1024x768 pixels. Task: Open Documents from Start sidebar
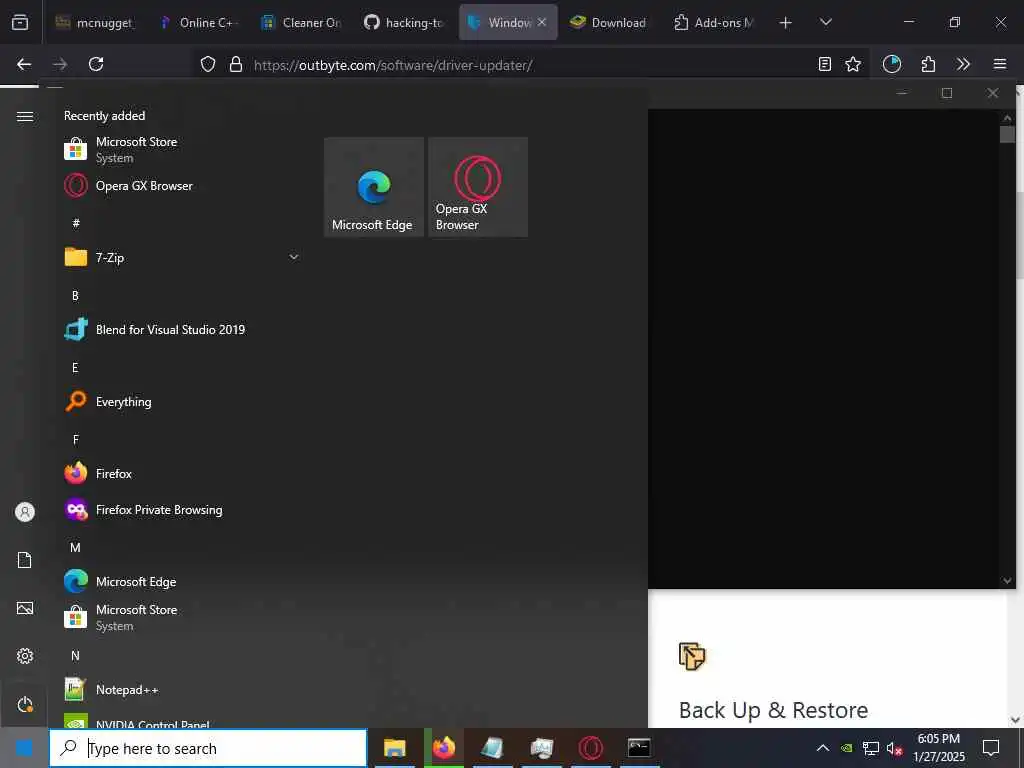[25, 560]
